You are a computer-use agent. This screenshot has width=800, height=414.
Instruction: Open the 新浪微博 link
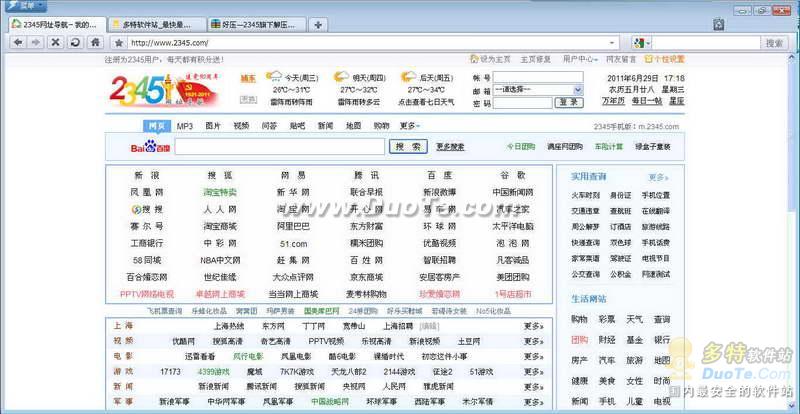tap(439, 192)
